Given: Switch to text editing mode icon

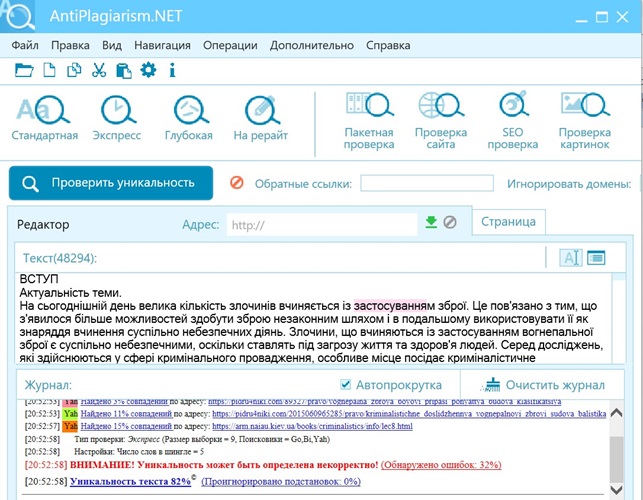Looking at the screenshot, I should click(x=571, y=258).
